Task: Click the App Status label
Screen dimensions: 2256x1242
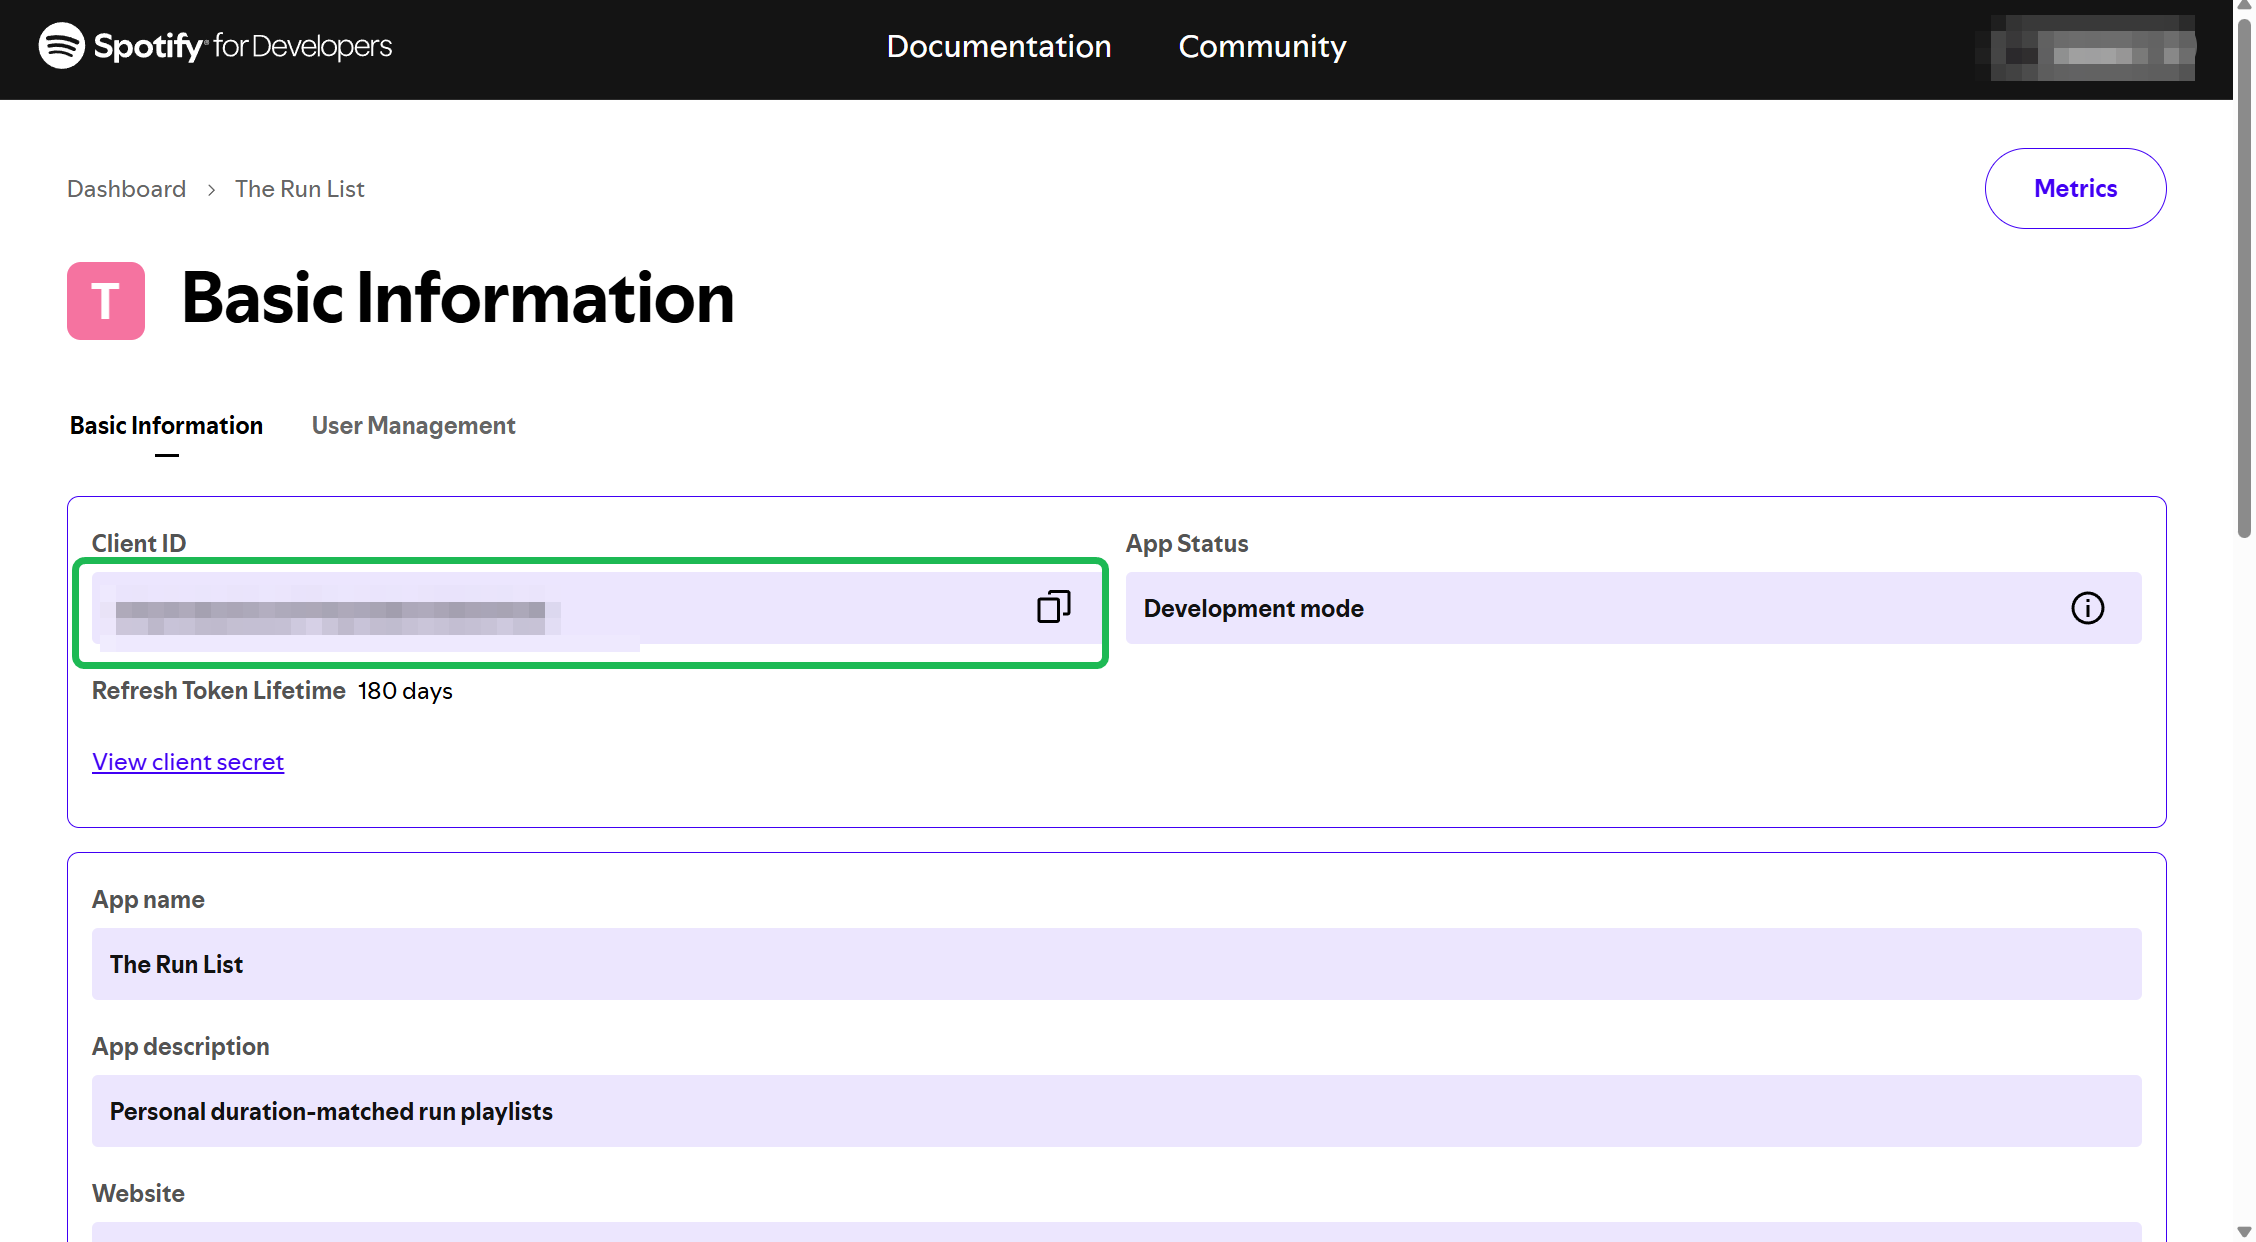Action: click(1187, 544)
